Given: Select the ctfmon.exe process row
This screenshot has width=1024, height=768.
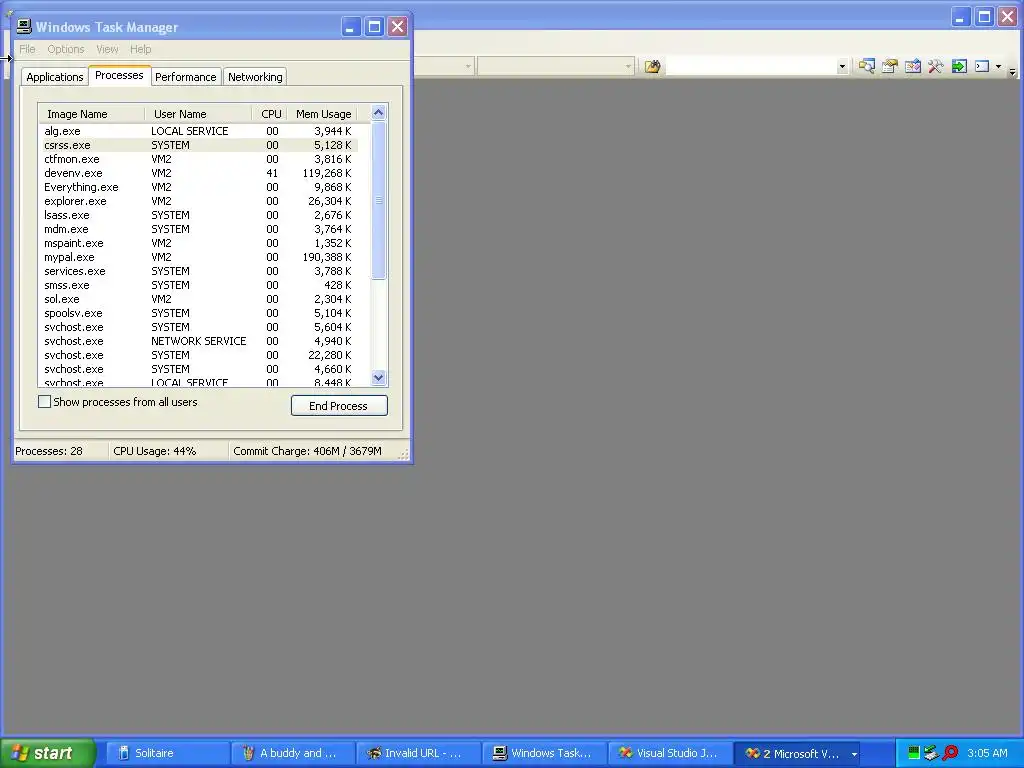Looking at the screenshot, I should (x=199, y=159).
